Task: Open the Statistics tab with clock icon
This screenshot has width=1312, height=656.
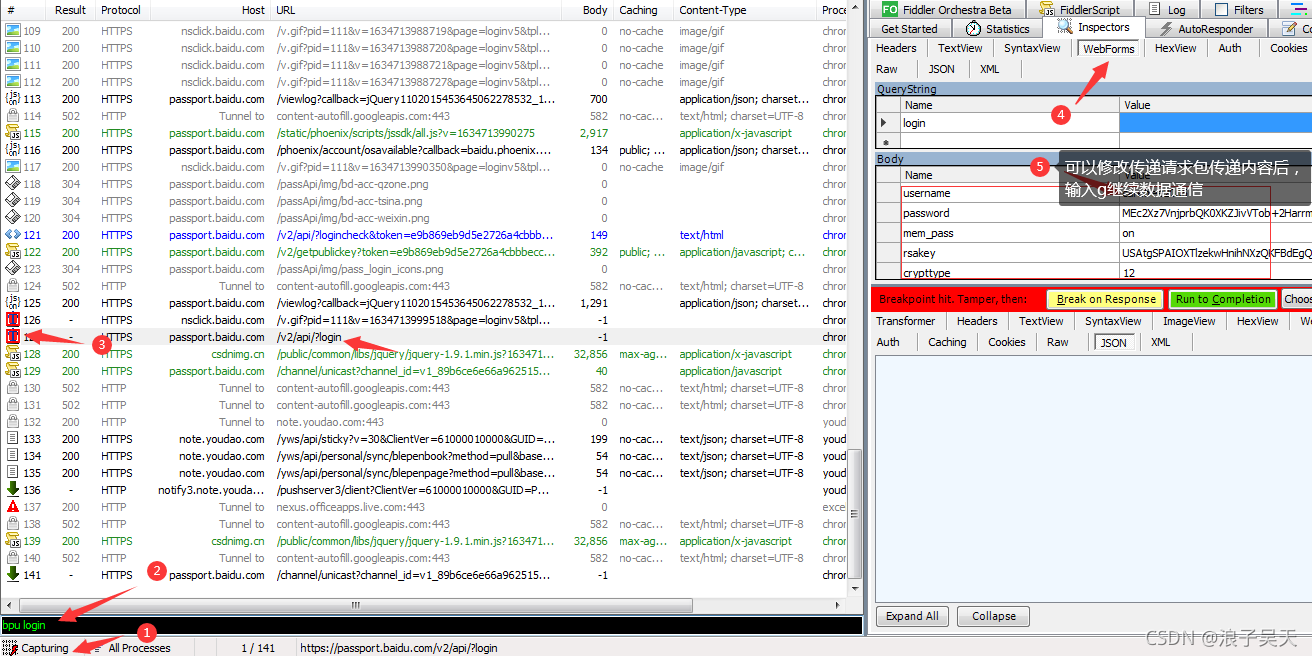Action: tap(997, 29)
